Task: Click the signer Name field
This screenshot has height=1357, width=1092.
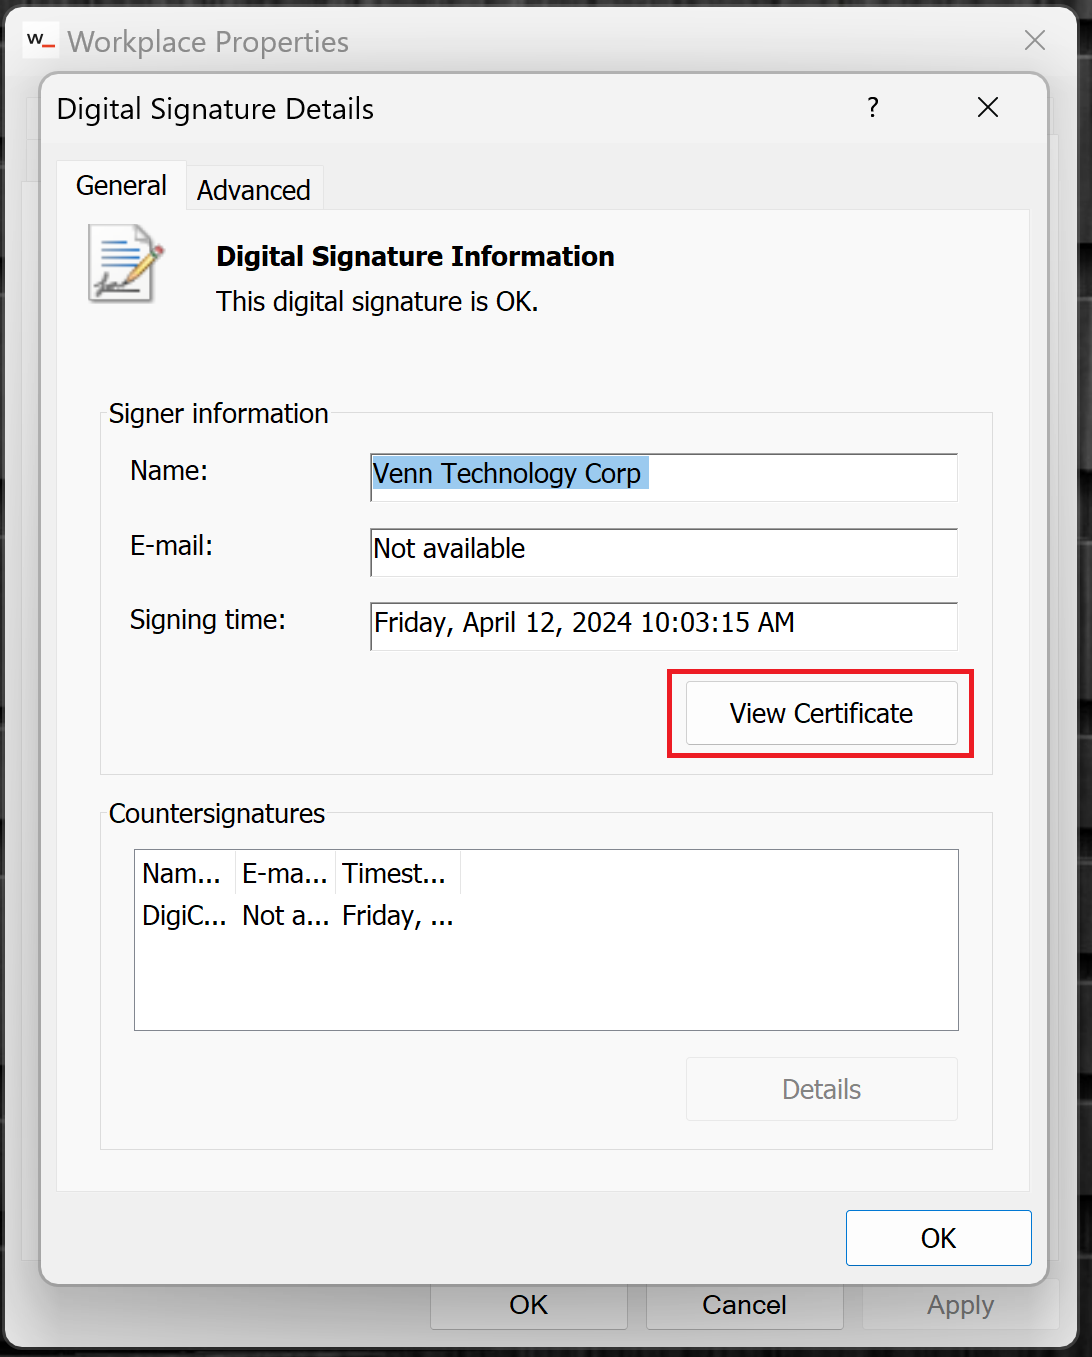Action: click(663, 476)
